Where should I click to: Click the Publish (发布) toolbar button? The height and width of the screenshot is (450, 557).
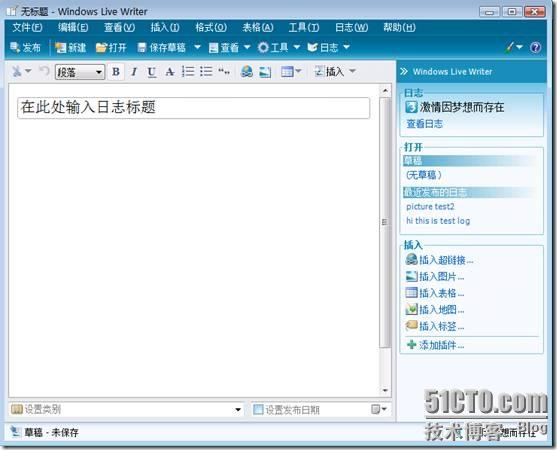tap(25, 47)
